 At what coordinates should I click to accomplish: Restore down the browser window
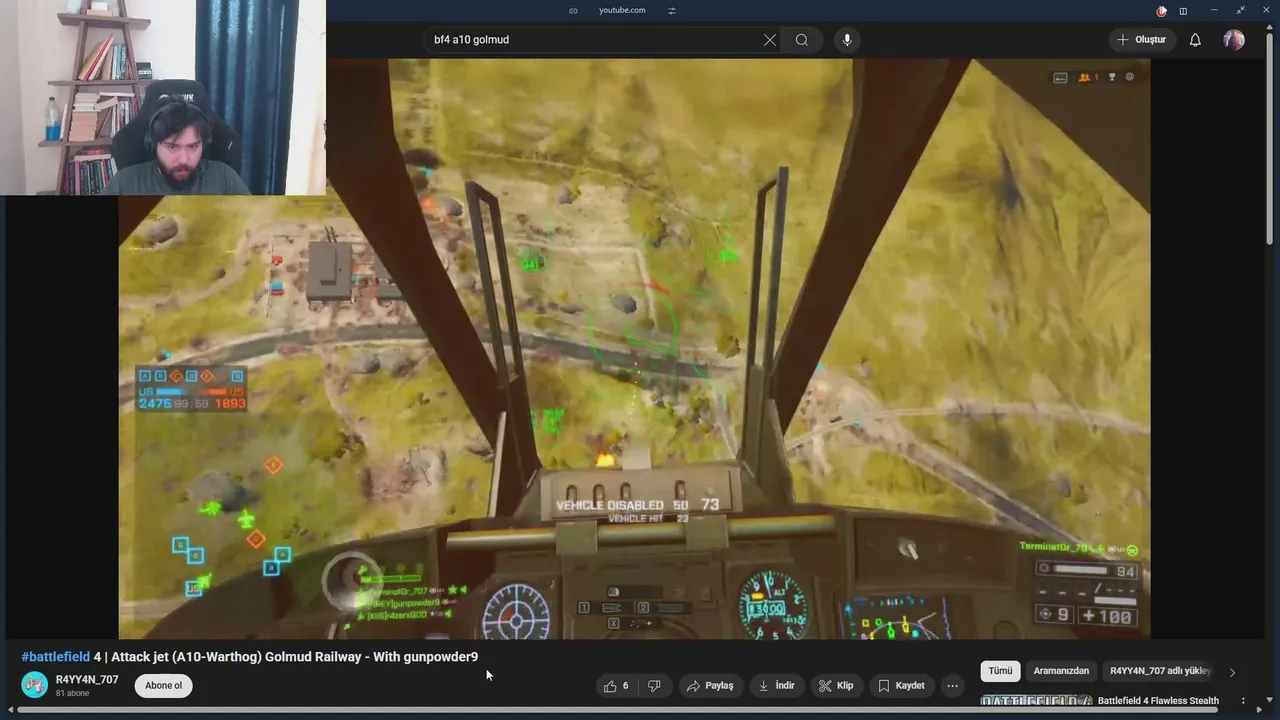coord(1240,10)
